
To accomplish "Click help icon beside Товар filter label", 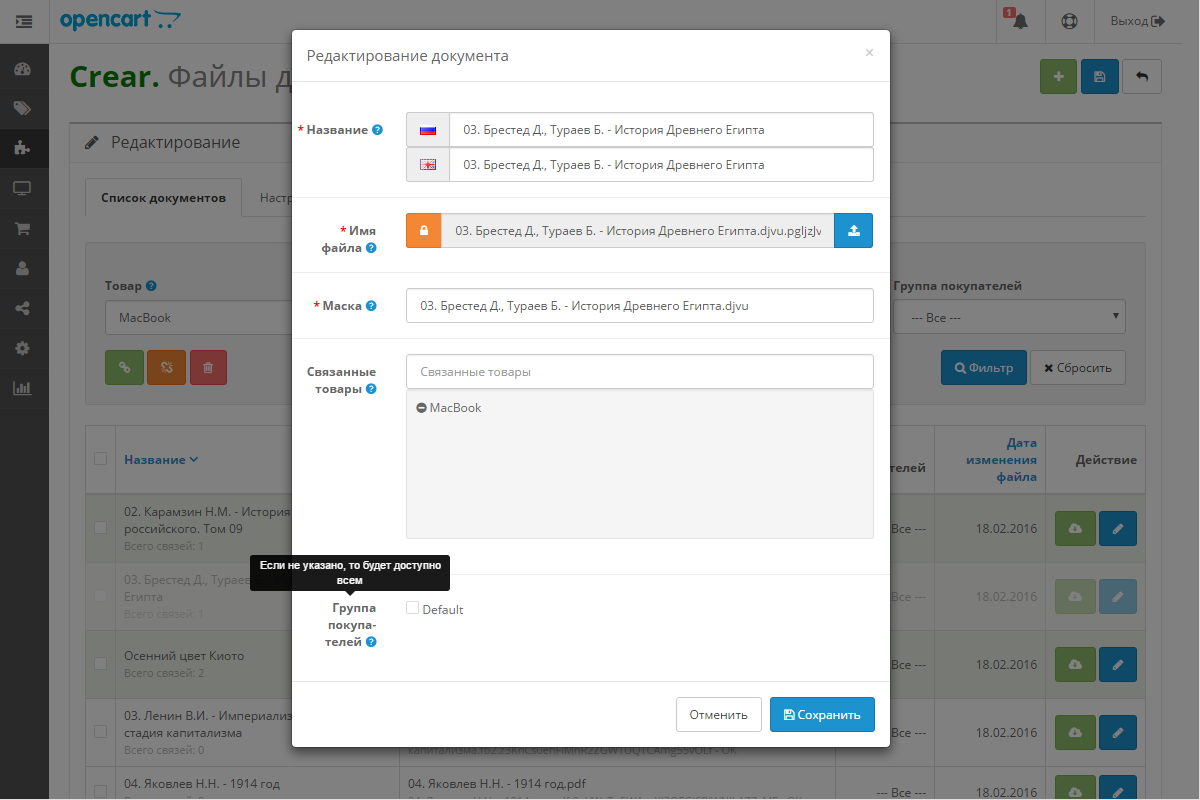I will coord(151,286).
